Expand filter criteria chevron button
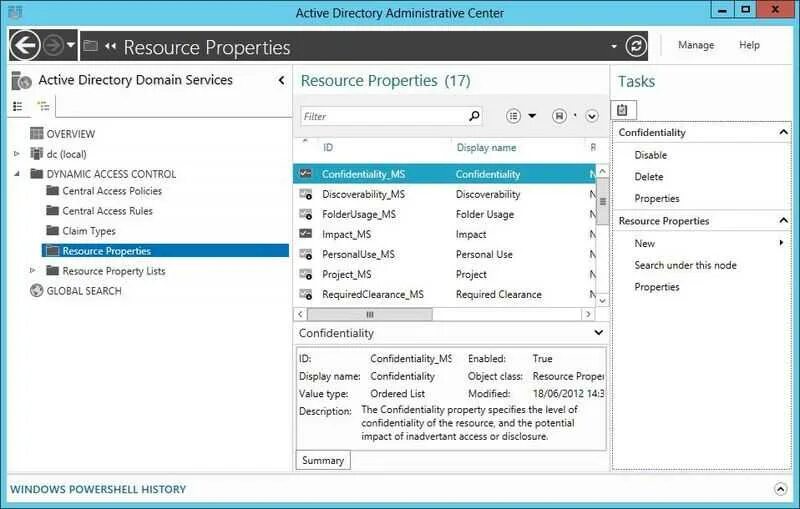The width and height of the screenshot is (800, 509). tap(592, 116)
